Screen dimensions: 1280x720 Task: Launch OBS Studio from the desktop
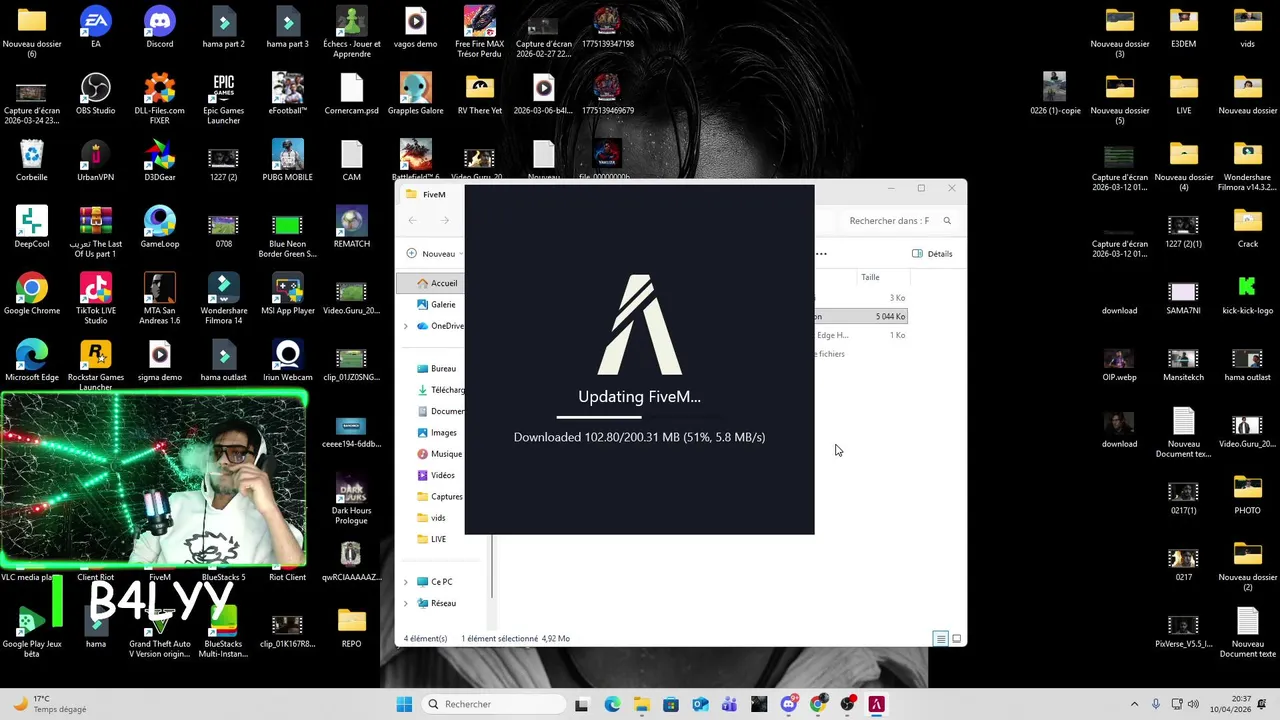pyautogui.click(x=96, y=94)
